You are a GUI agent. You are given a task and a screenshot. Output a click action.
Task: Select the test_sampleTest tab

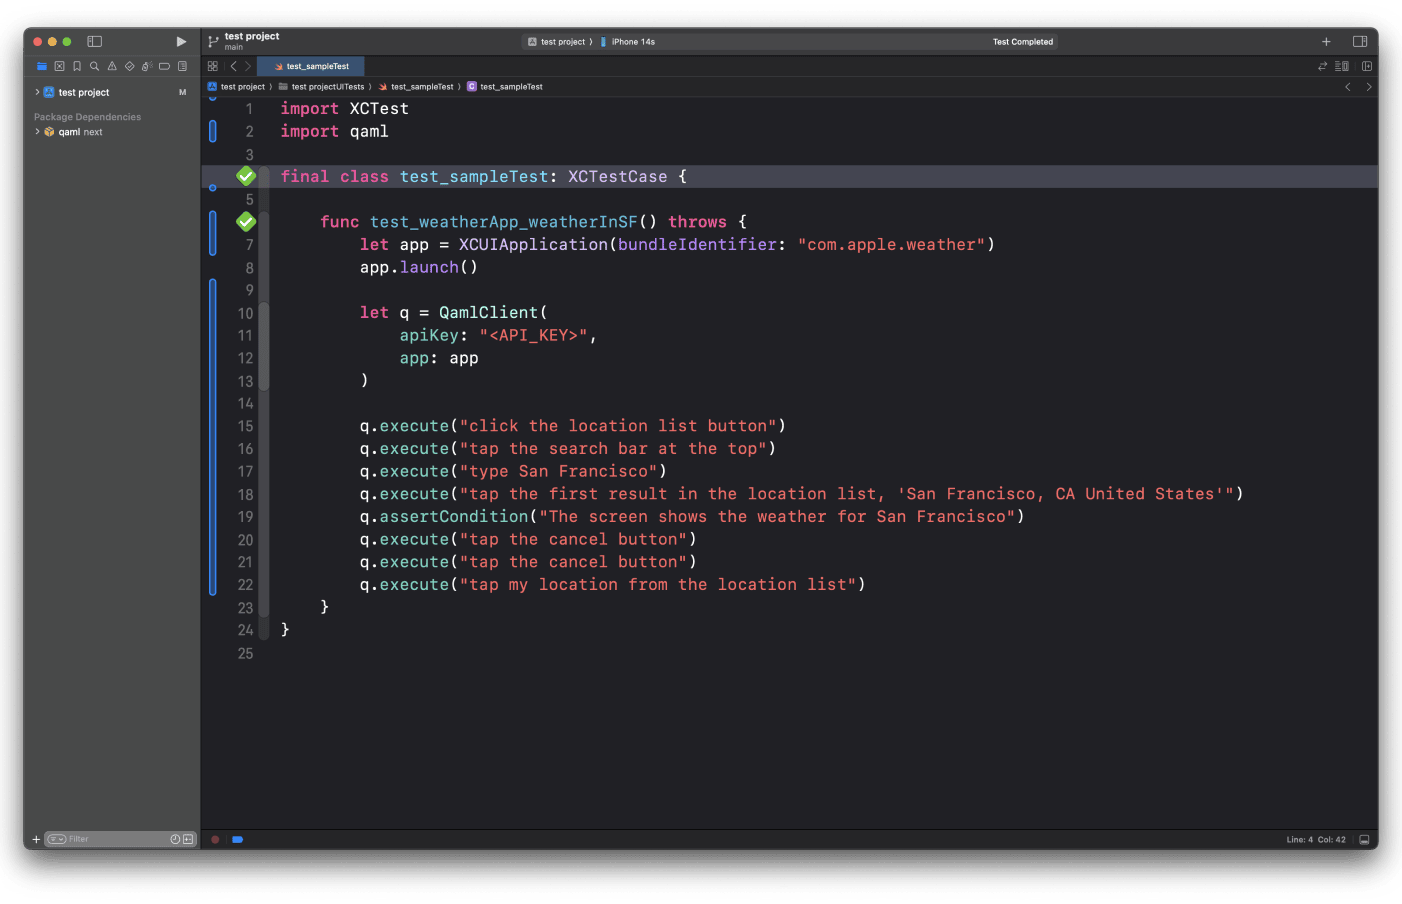[310, 66]
